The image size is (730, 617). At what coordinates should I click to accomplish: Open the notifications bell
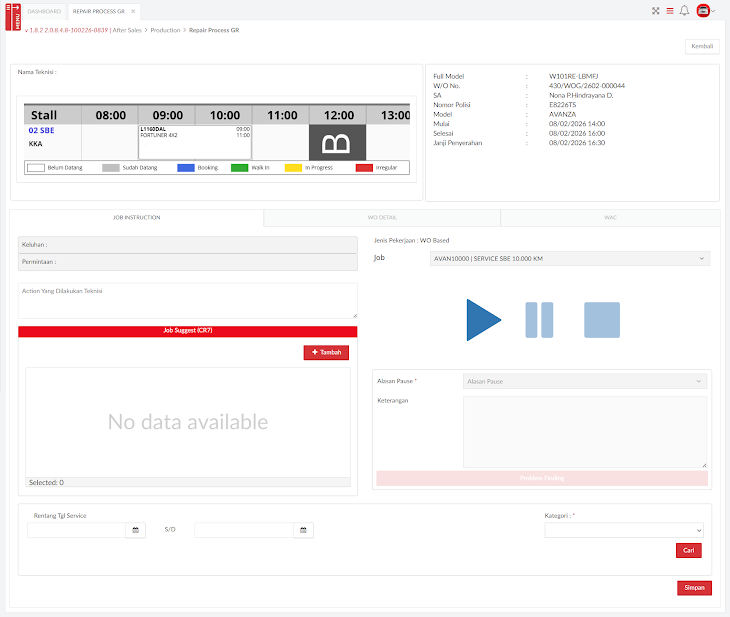pos(684,11)
